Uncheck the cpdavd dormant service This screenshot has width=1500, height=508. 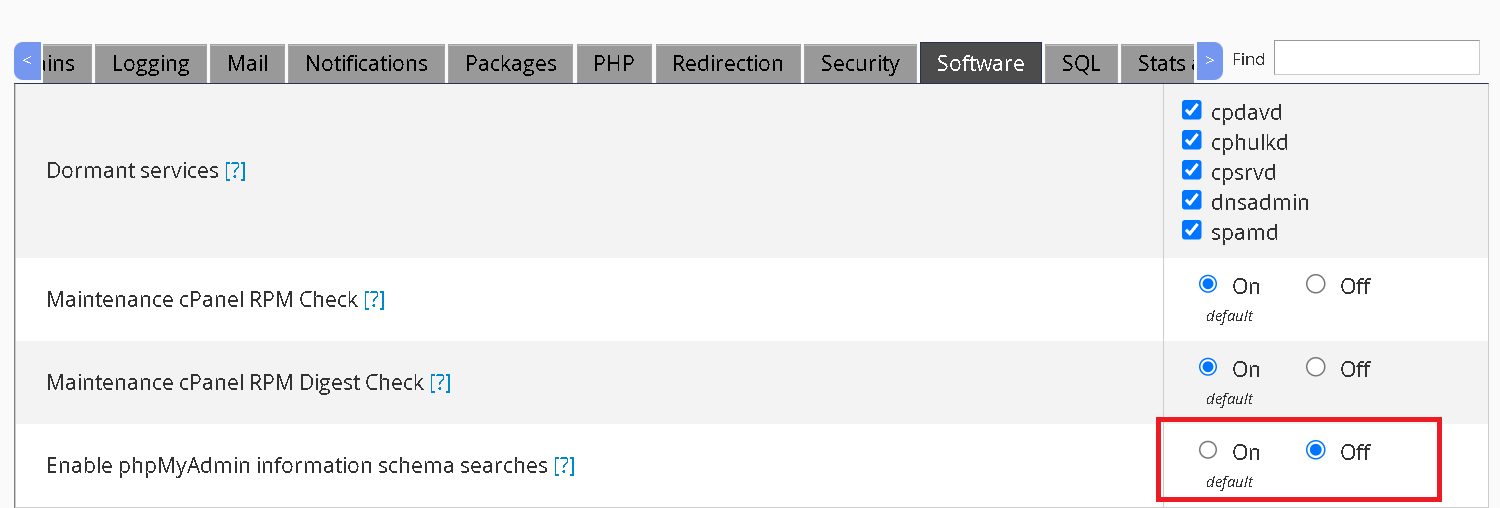click(1191, 110)
